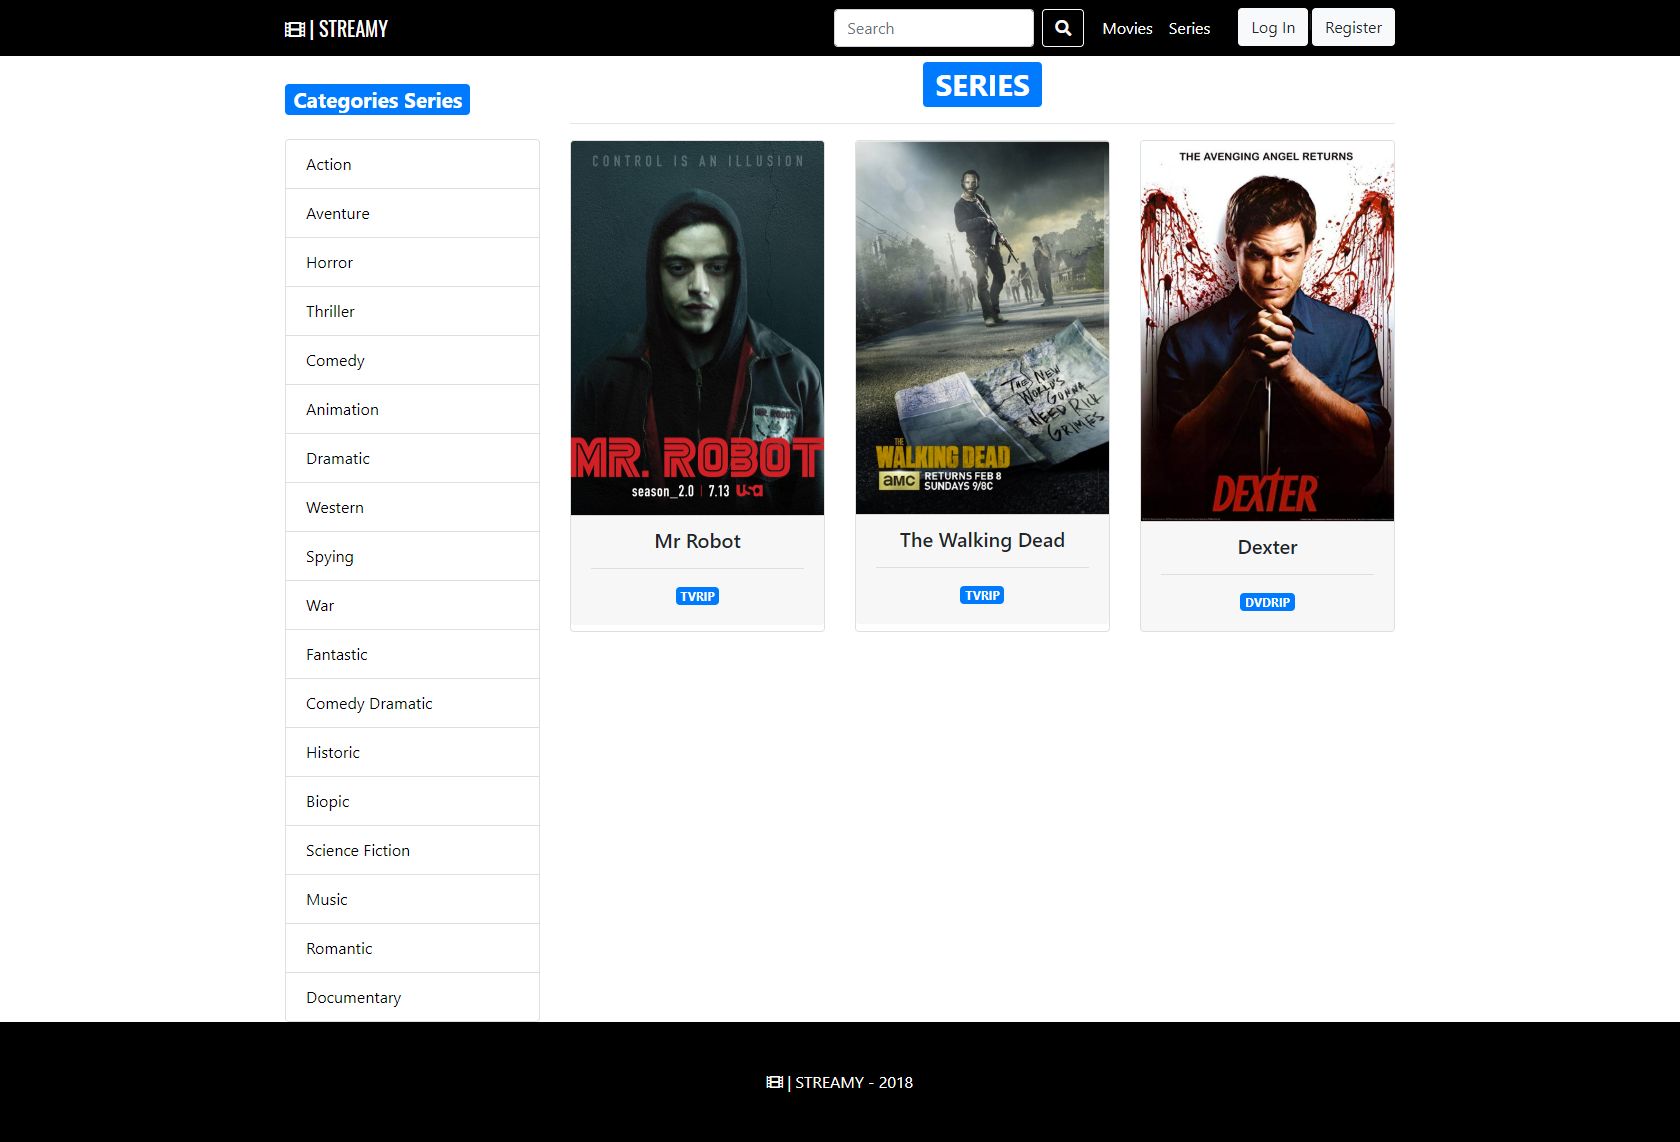Open the Series navigation link
The width and height of the screenshot is (1680, 1142).
tap(1189, 28)
